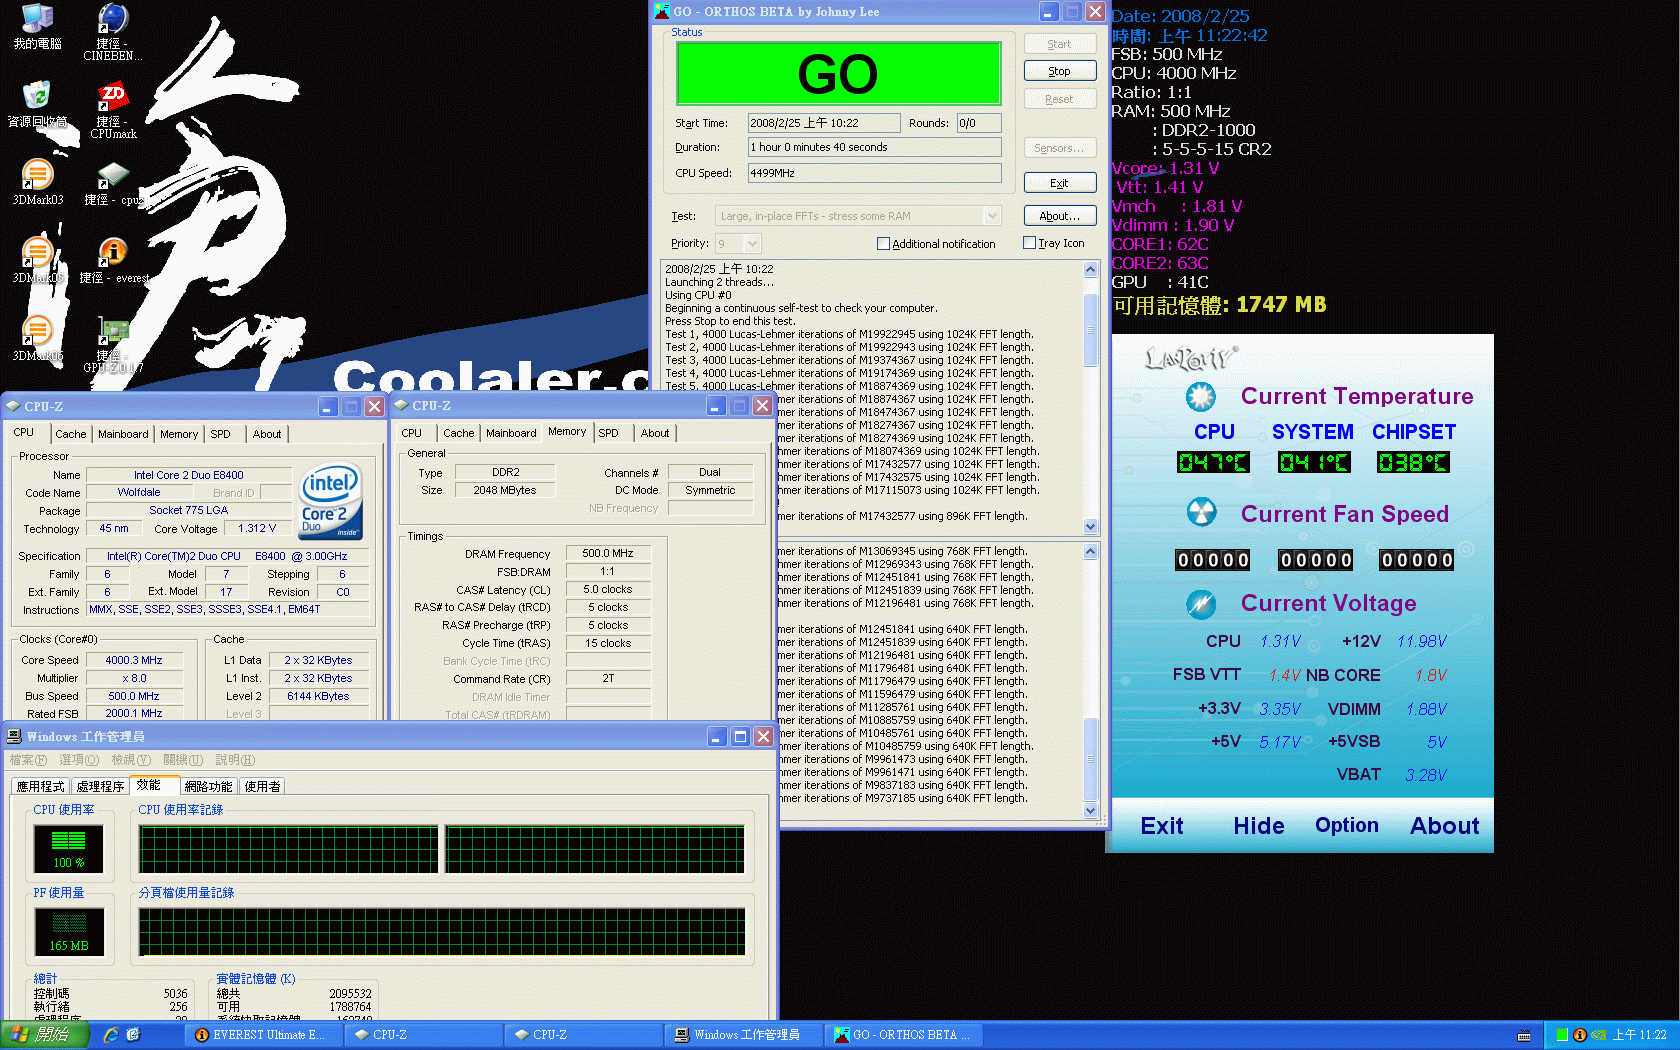Click About in the hardware monitor panel
This screenshot has width=1680, height=1050.
[1445, 826]
